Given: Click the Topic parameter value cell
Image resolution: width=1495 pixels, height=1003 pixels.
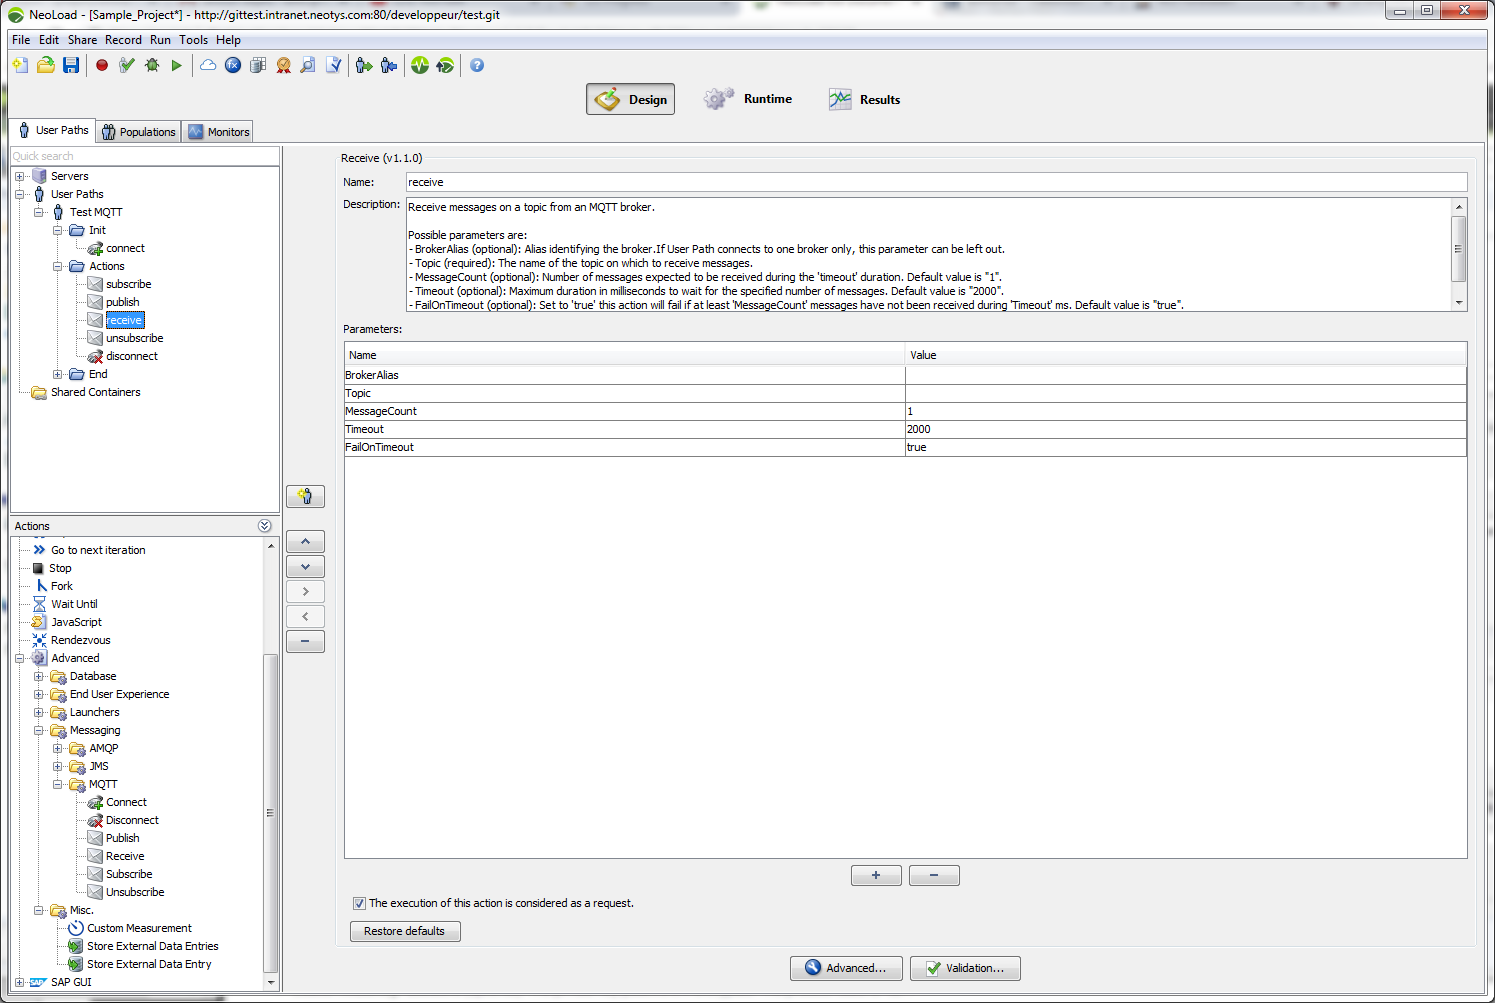Looking at the screenshot, I should coord(1185,393).
